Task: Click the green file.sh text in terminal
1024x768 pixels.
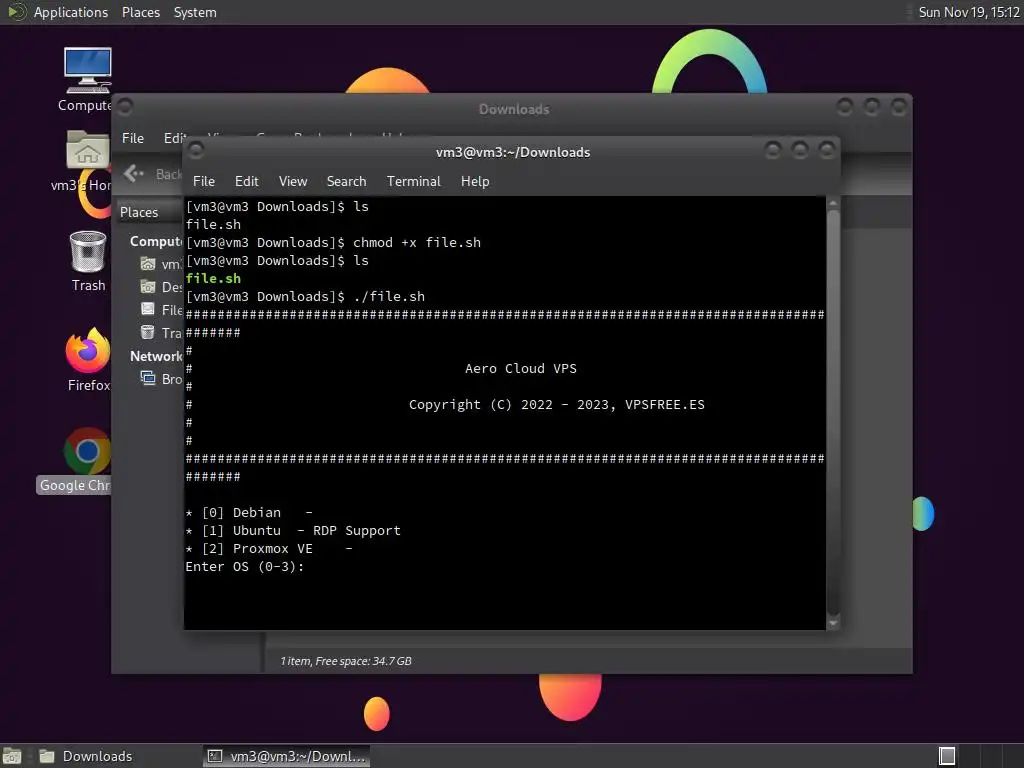Action: pyautogui.click(x=213, y=278)
